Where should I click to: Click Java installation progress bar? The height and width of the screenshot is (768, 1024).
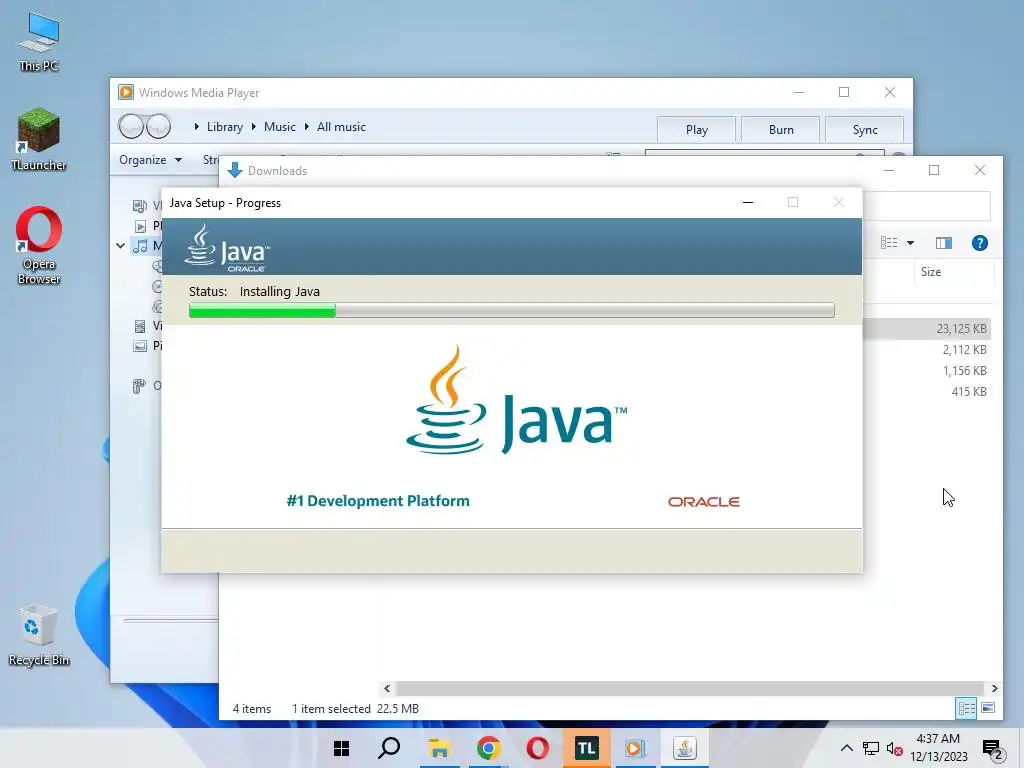[511, 310]
